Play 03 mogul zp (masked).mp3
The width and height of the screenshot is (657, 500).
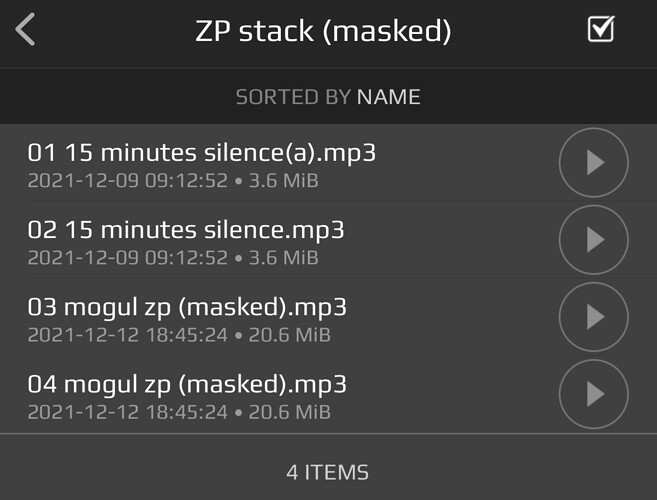[x=595, y=317]
